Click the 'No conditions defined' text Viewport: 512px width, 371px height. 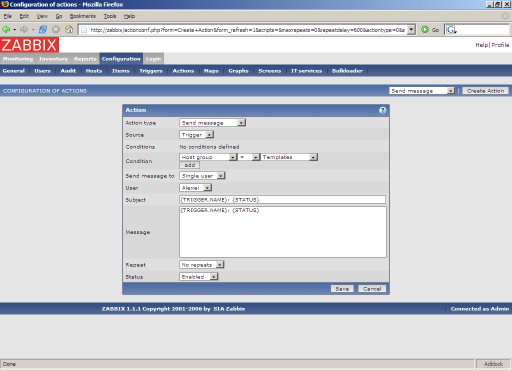[209, 147]
